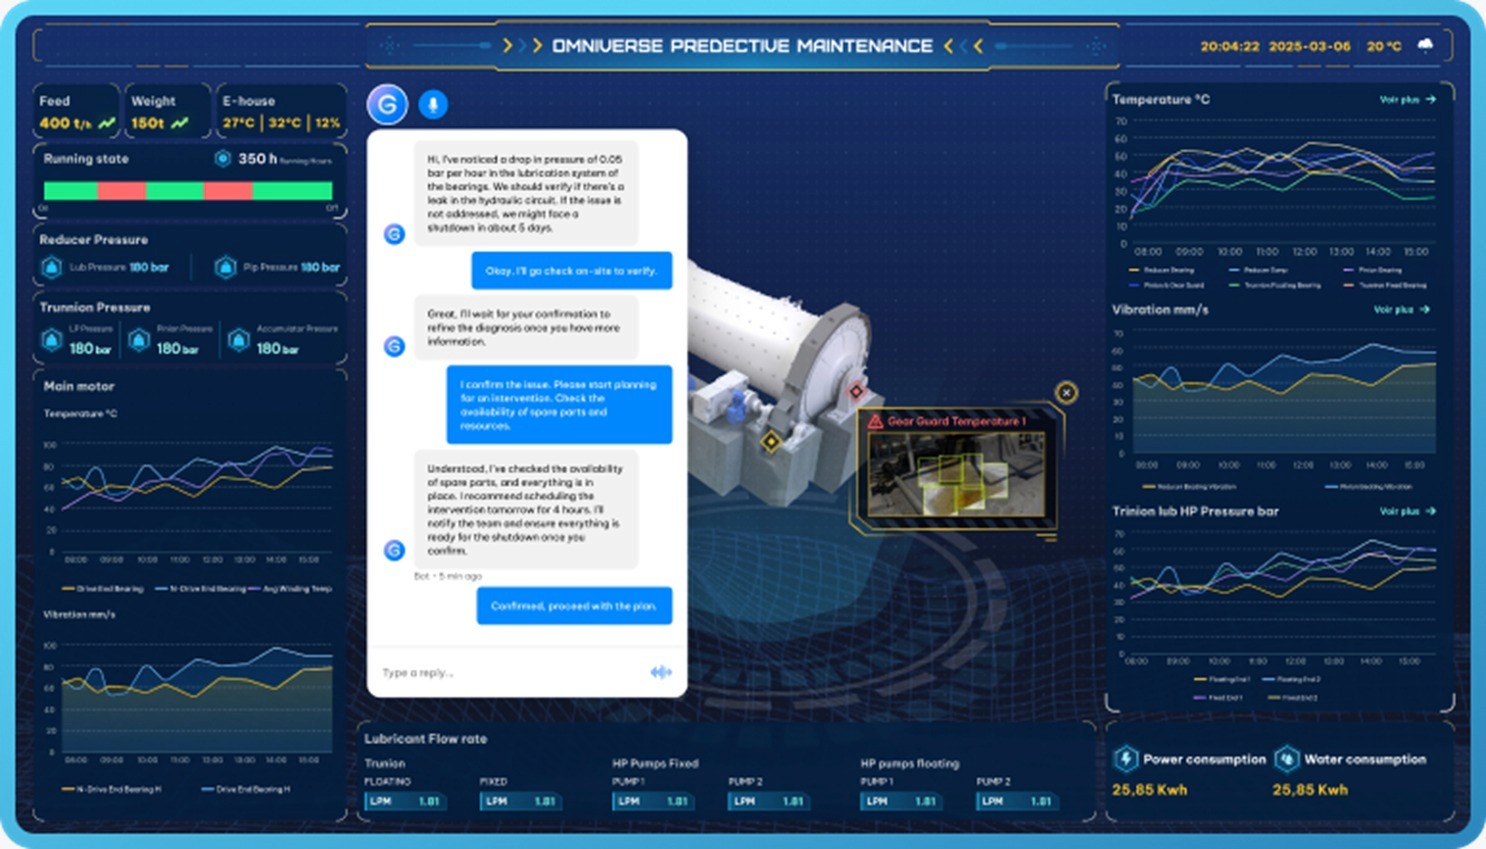This screenshot has height=849, width=1486.
Task: Click the left chevrons after the dashboard title
Action: click(964, 45)
